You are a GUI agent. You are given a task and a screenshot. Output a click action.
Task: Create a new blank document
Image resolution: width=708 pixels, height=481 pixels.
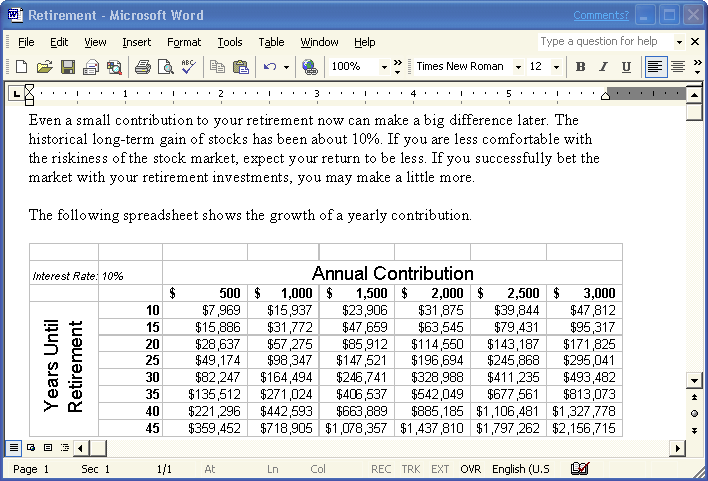pos(21,67)
